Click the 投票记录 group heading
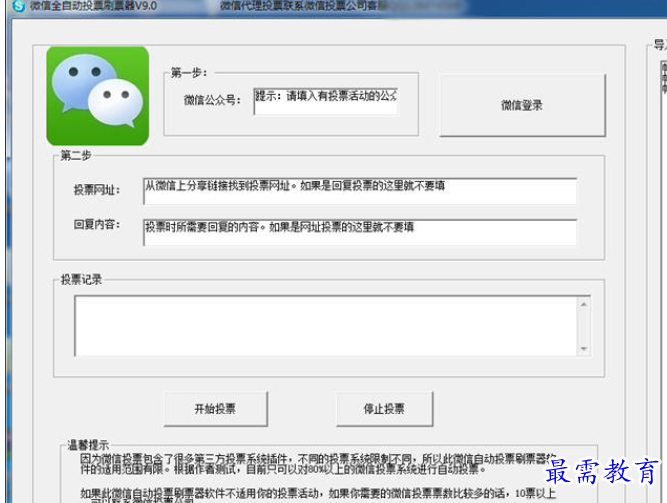The image size is (667, 503). [x=81, y=280]
